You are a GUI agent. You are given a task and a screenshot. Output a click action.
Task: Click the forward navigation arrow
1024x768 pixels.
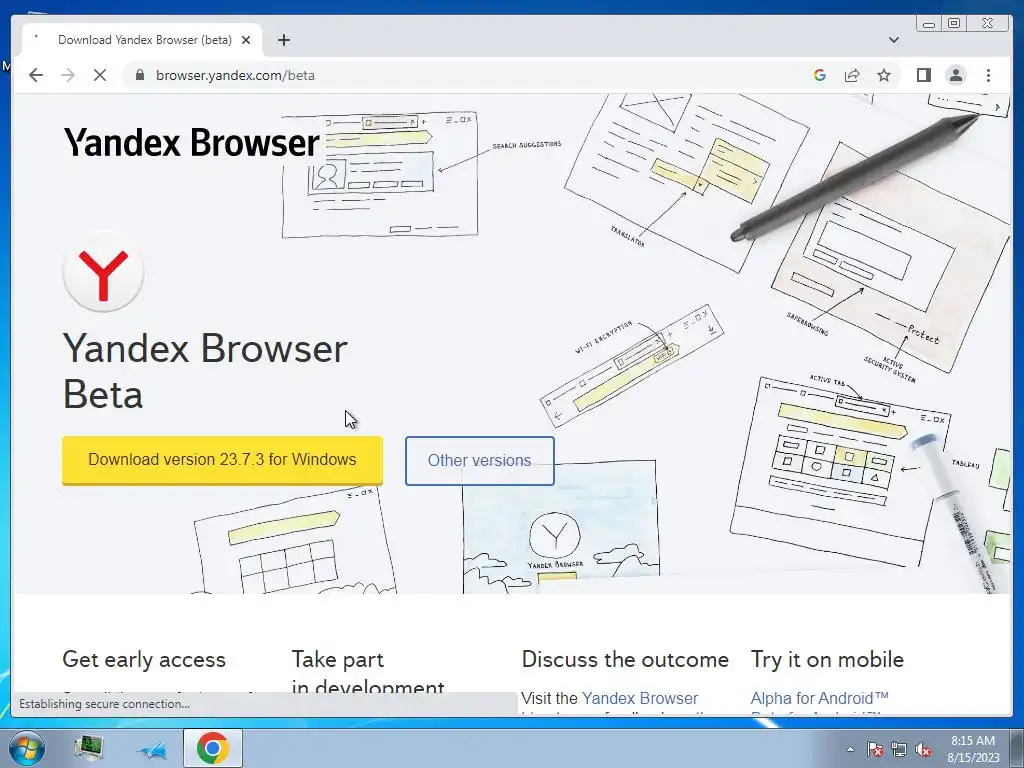(x=68, y=75)
